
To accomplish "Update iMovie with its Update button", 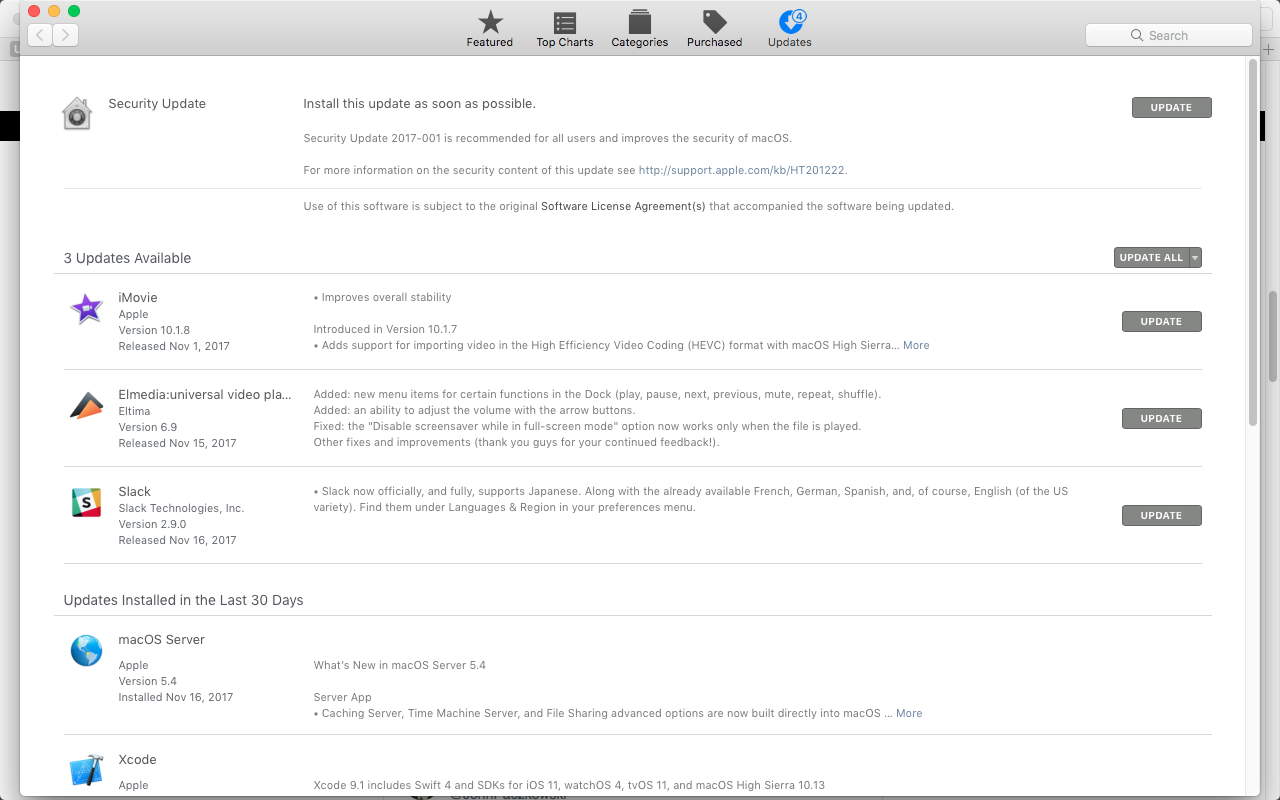I will [x=1161, y=321].
